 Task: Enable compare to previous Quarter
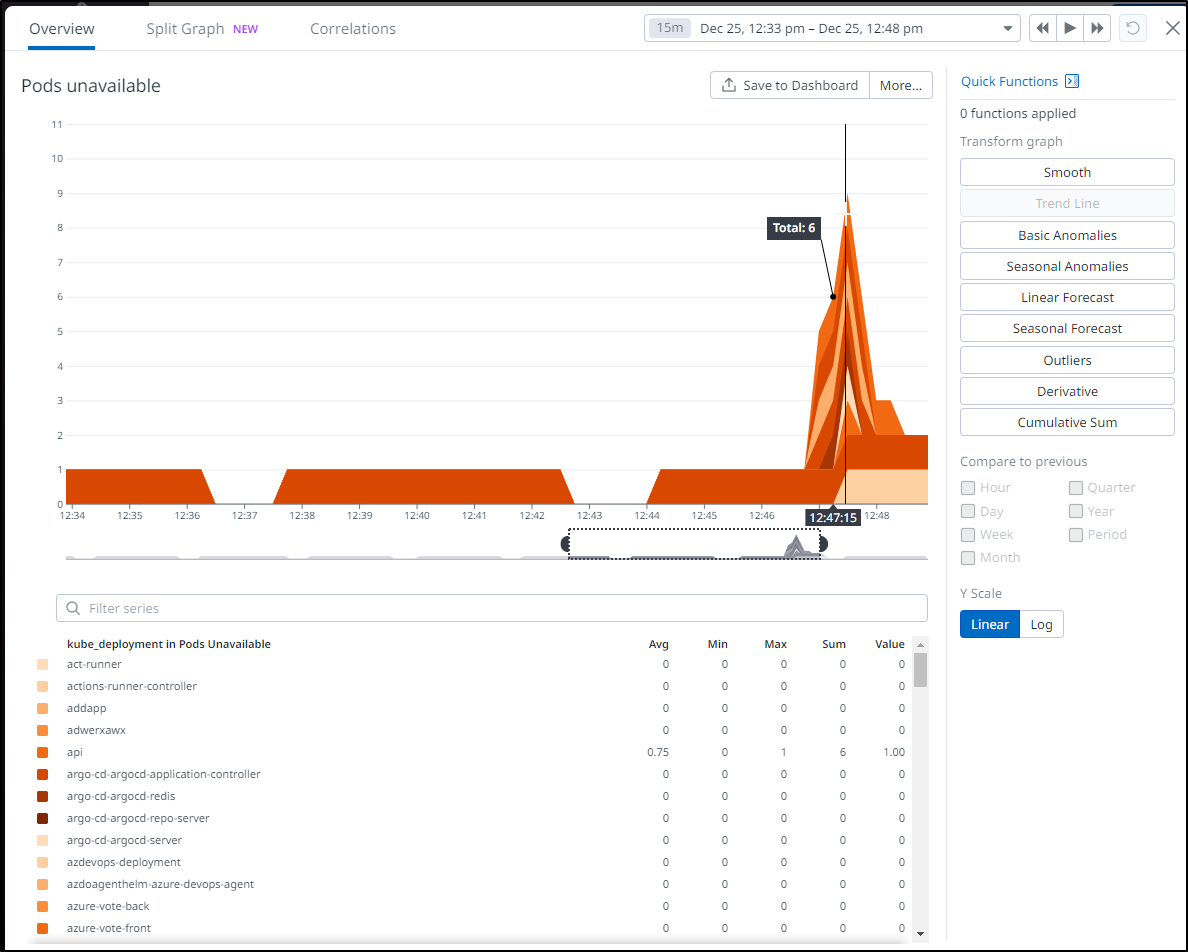[x=1076, y=488]
